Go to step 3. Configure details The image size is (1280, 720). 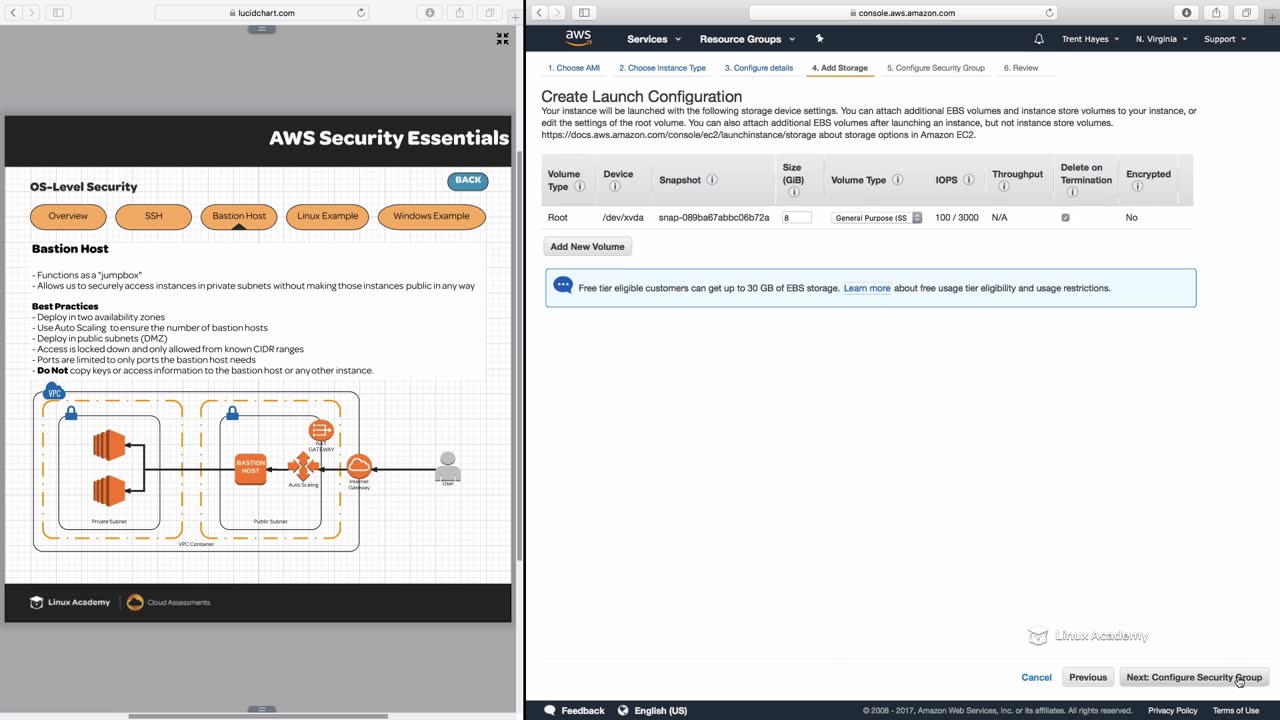(759, 68)
